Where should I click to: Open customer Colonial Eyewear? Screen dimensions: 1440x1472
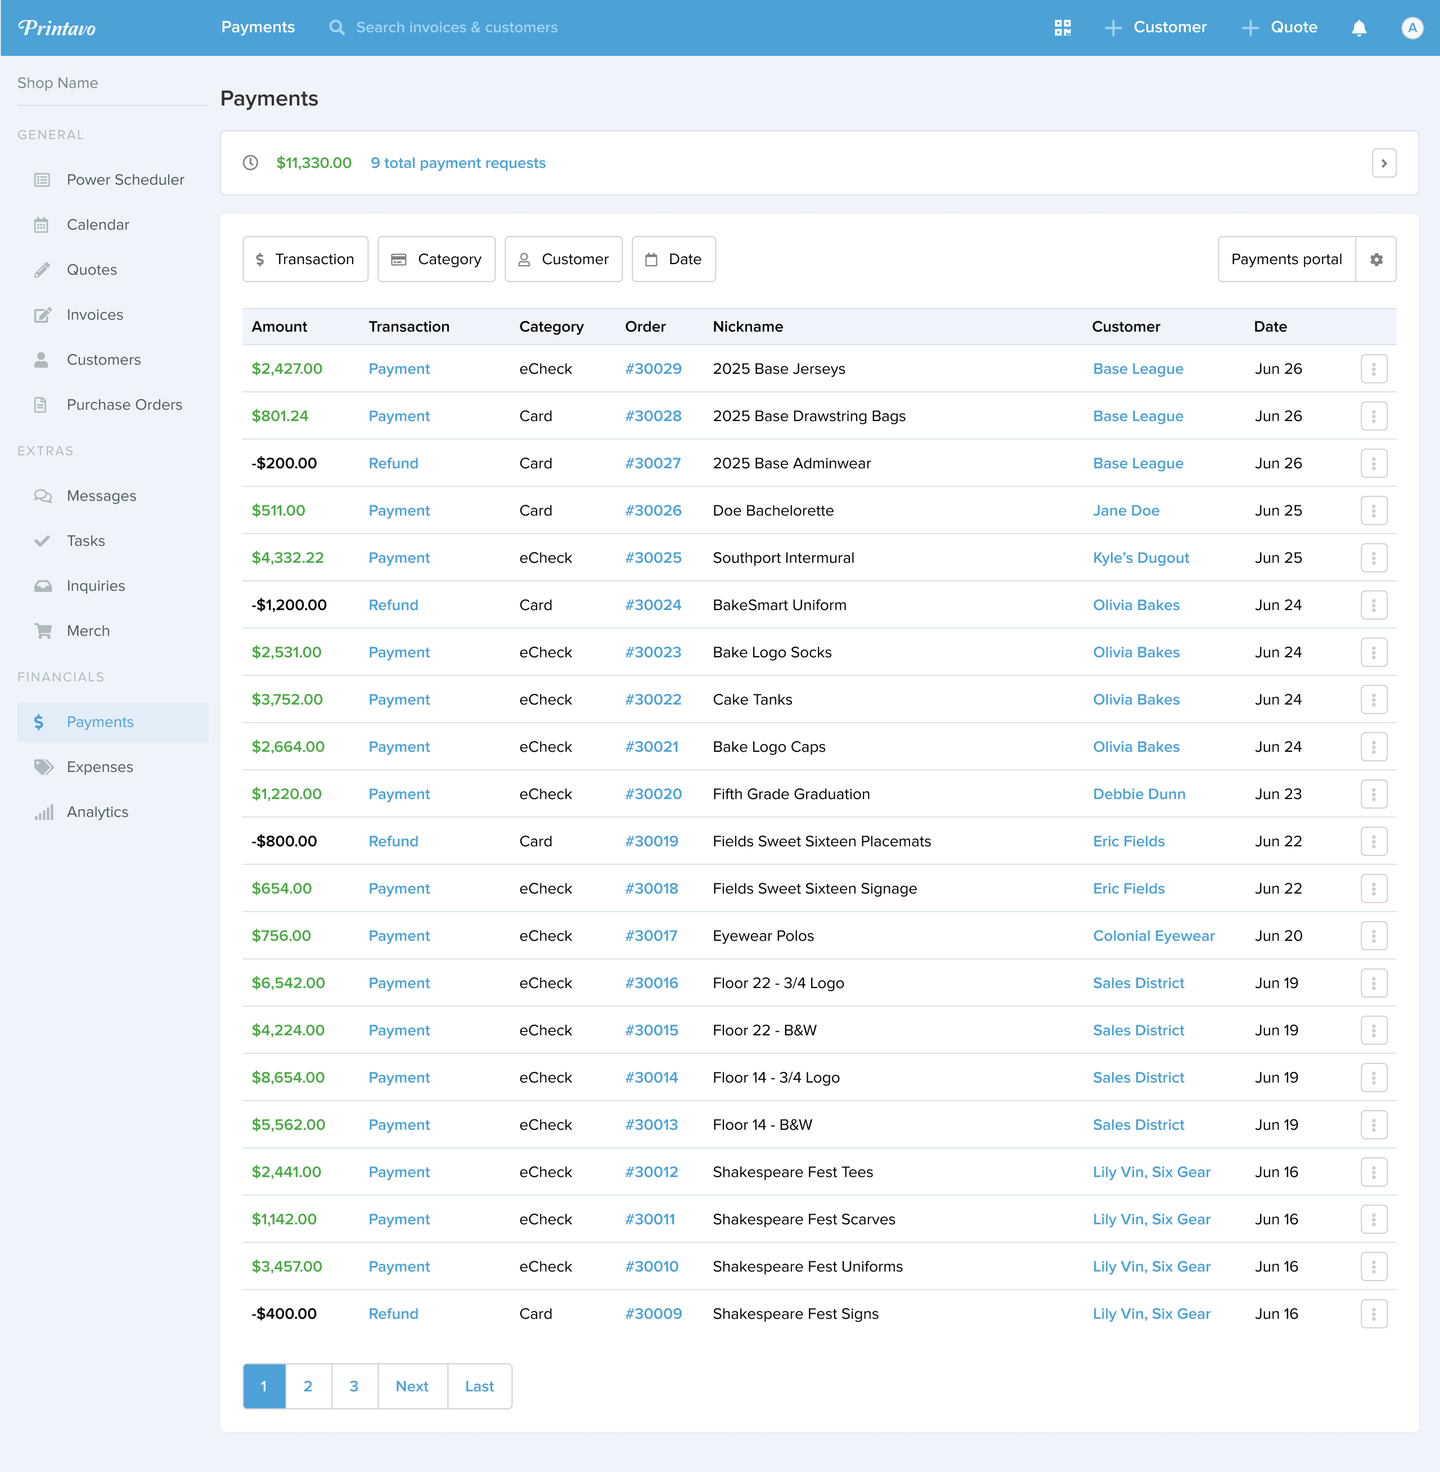[1154, 936]
